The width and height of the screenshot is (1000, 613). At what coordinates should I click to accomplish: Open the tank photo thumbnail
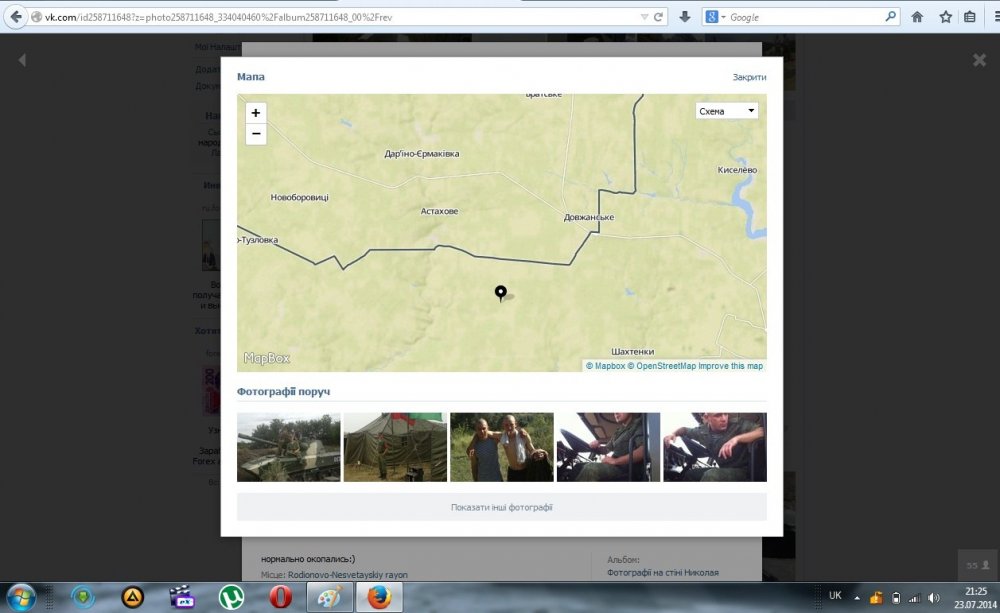288,447
